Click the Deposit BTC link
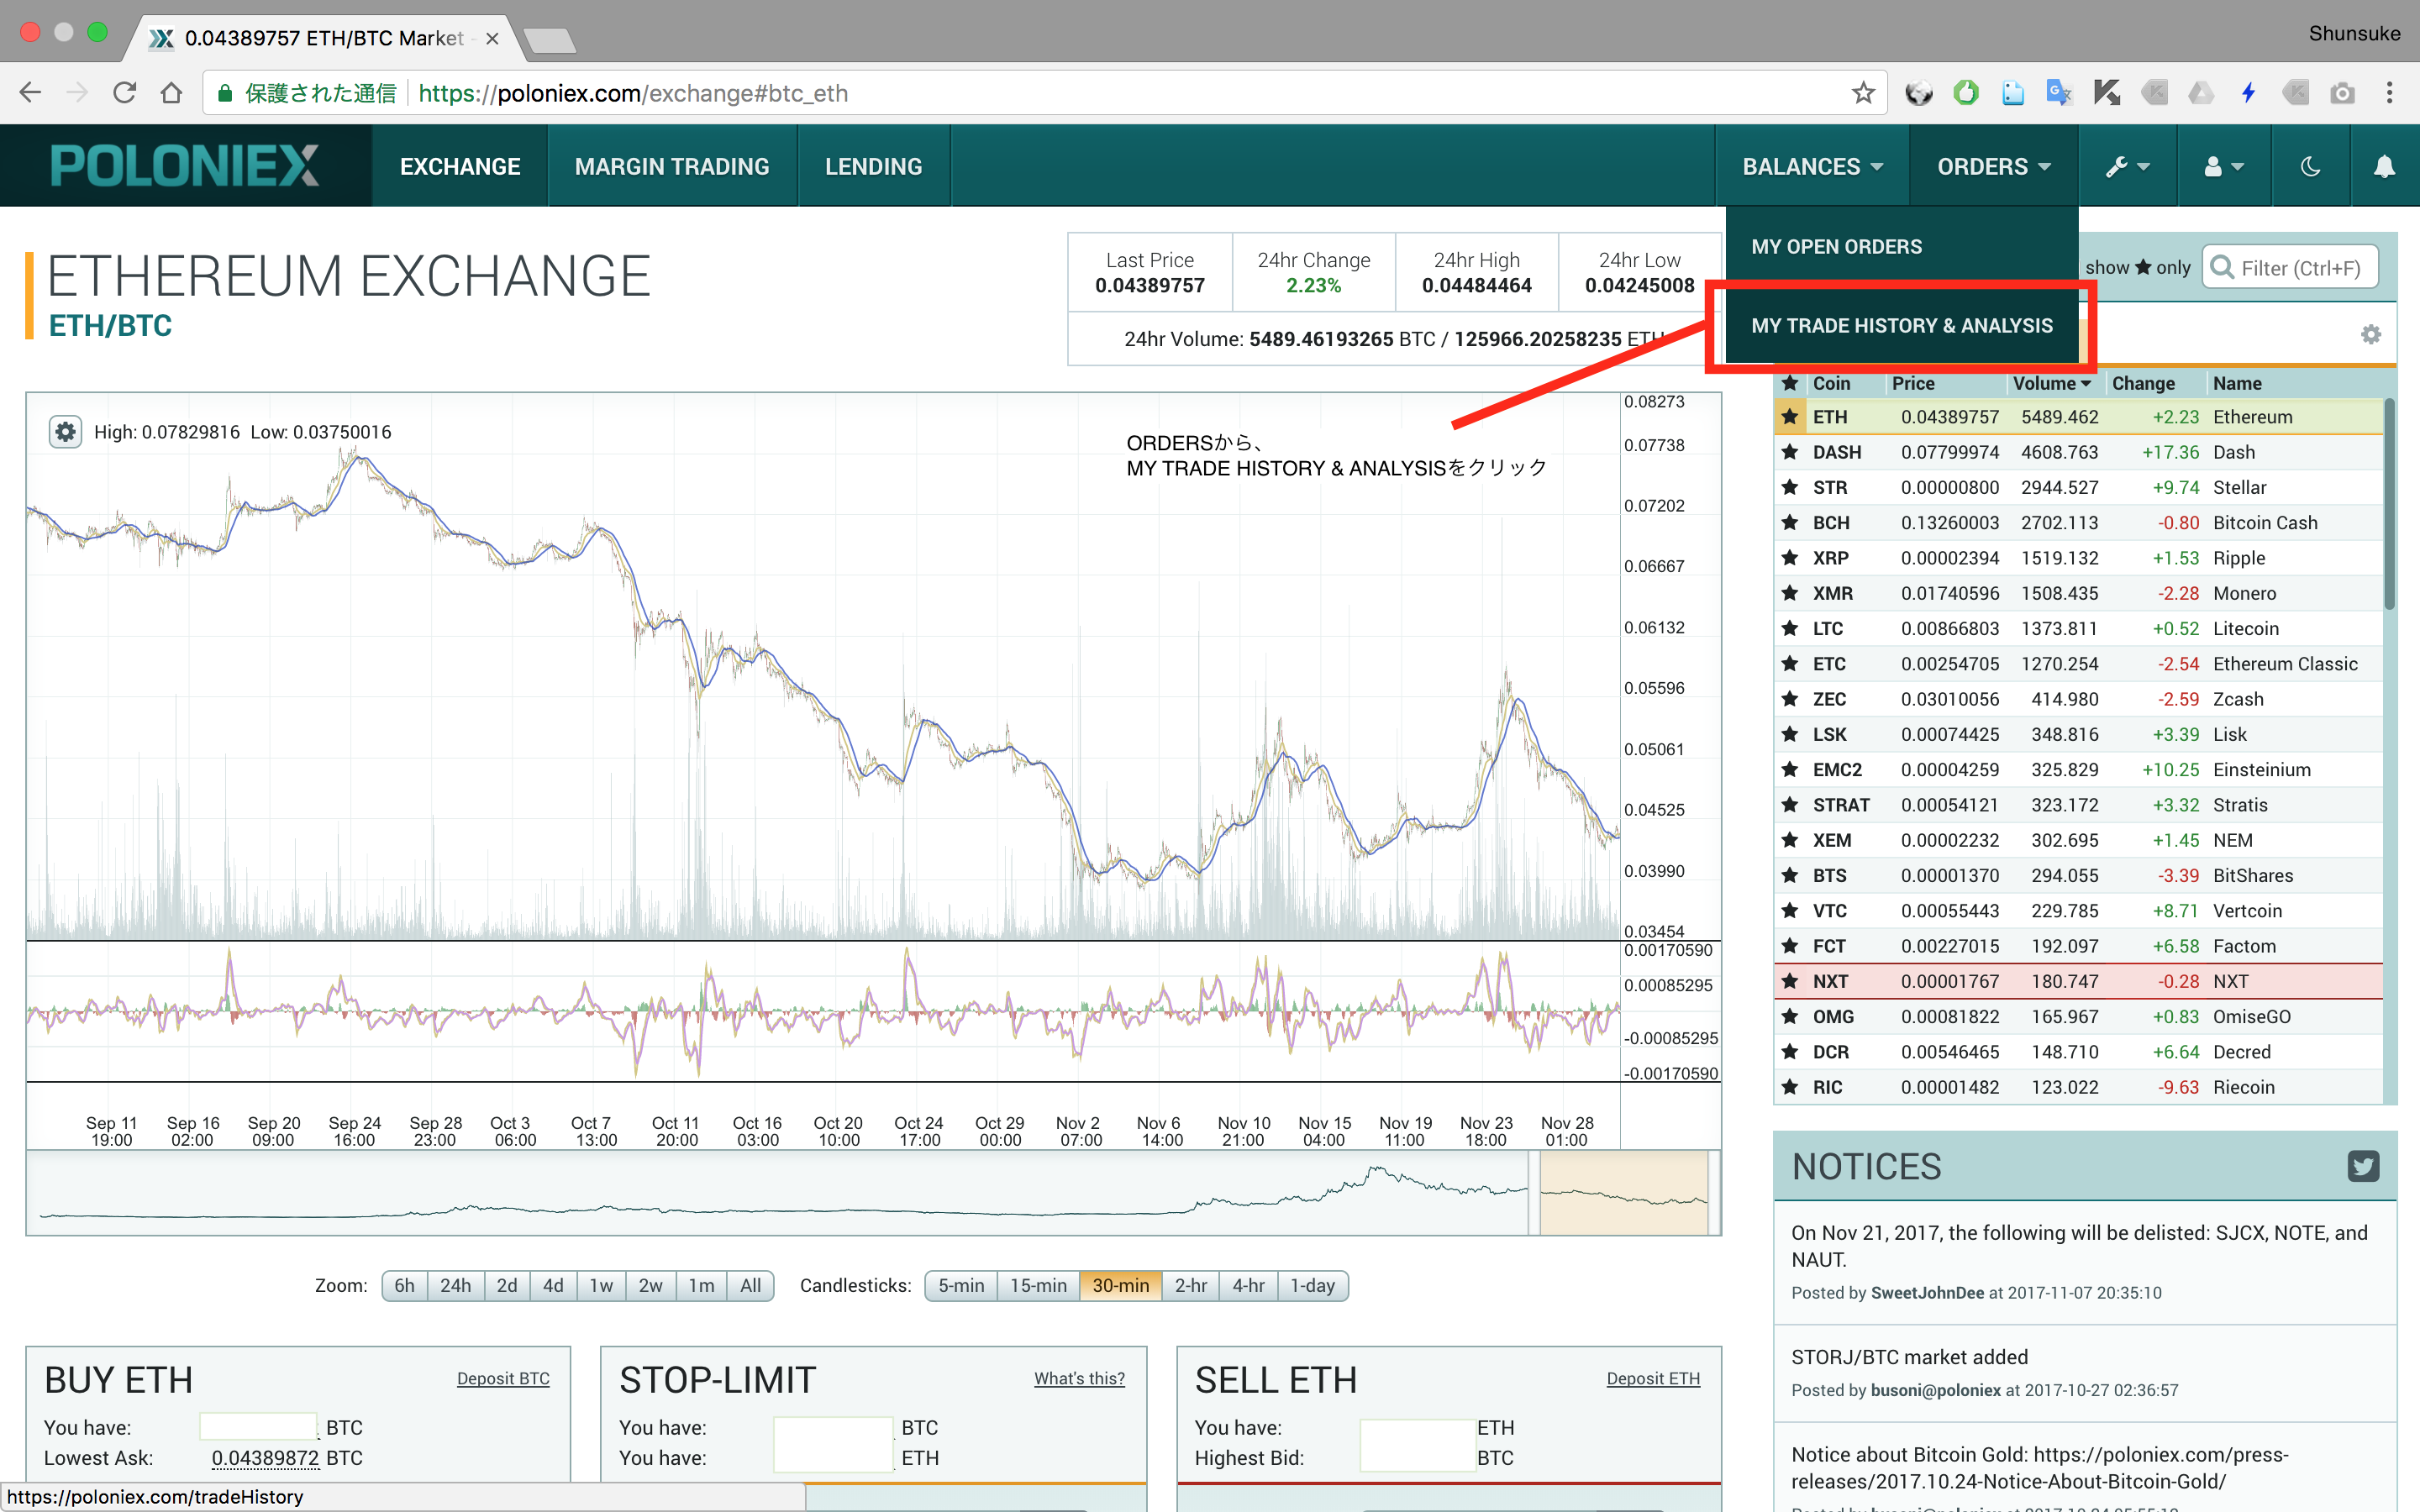2420x1512 pixels. [503, 1378]
